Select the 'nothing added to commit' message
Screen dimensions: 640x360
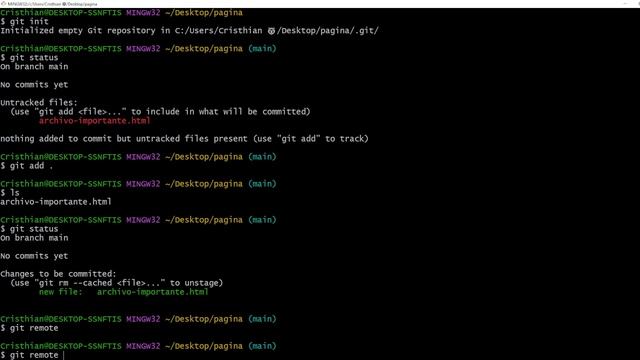click(184, 139)
